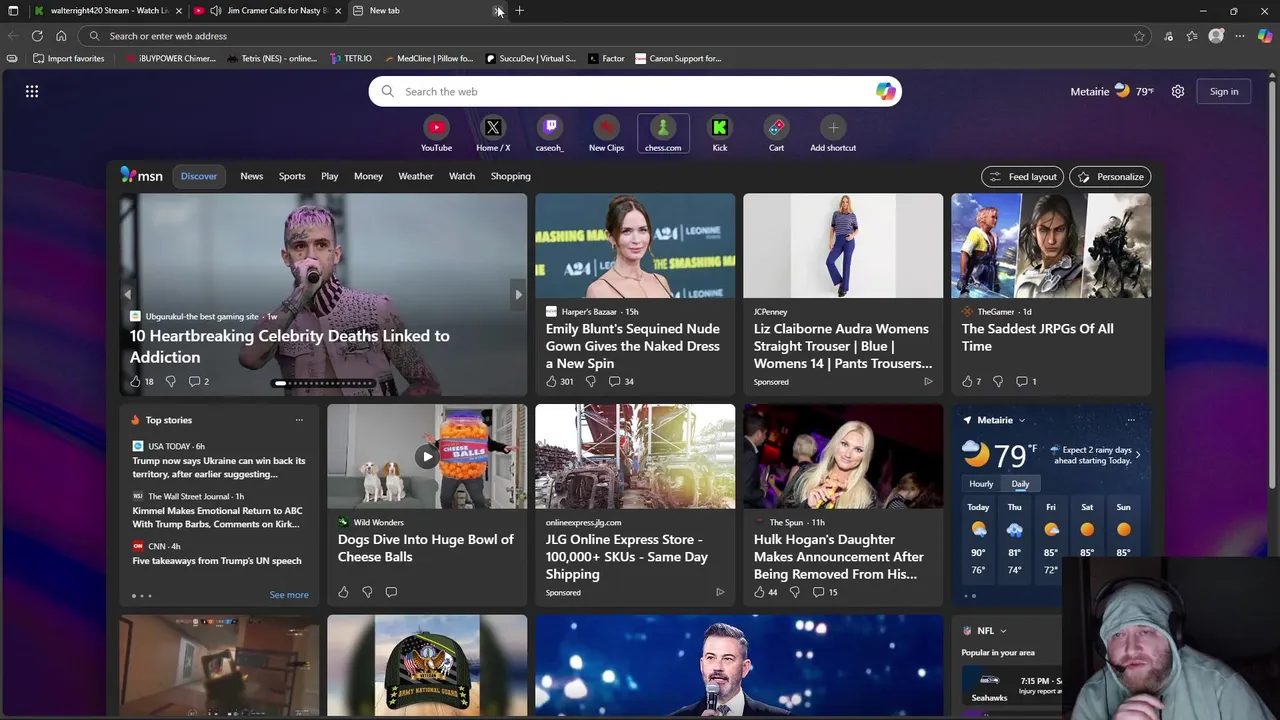The height and width of the screenshot is (720, 1280).
Task: Click the browser refresh button
Action: click(x=37, y=36)
